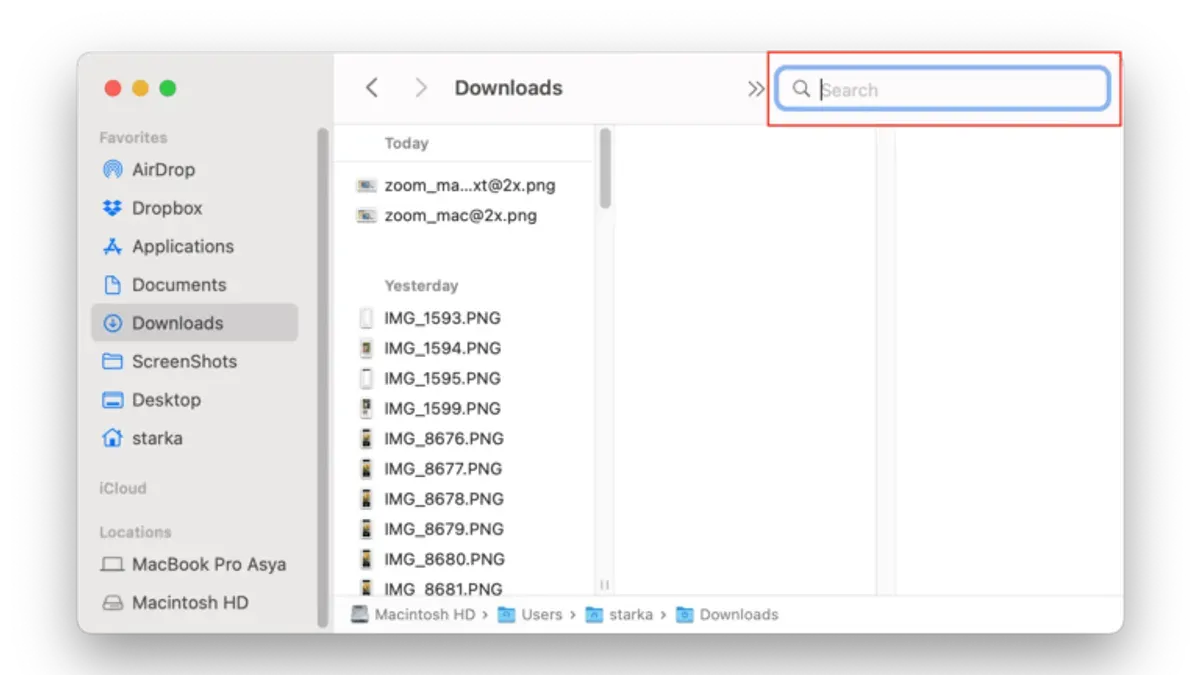This screenshot has height=675, width=1200.
Task: Click the file list vertical scrollbar
Action: 605,168
